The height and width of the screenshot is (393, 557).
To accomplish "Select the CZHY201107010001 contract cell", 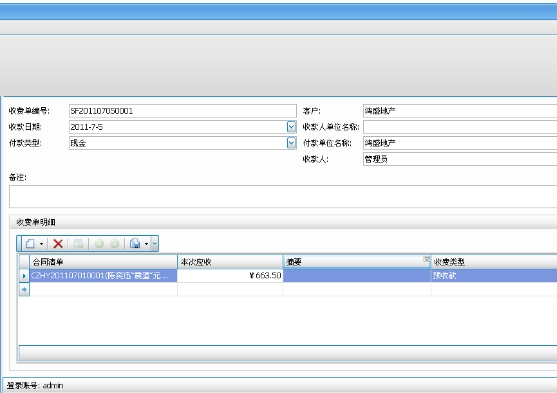I will pos(103,275).
